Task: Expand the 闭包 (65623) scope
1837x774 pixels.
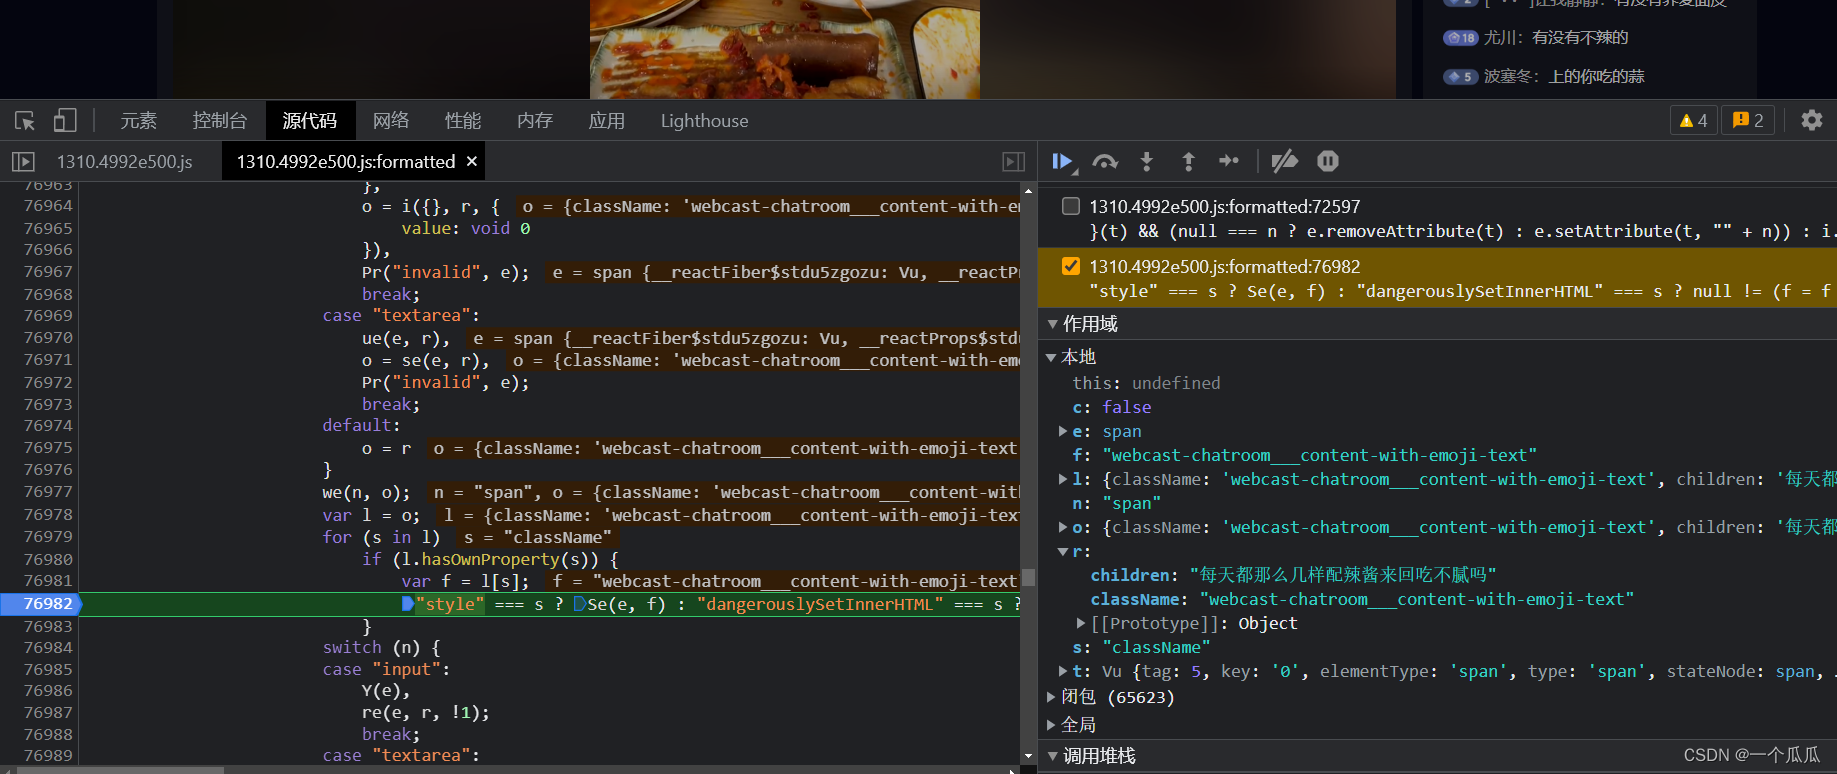Action: tap(1050, 696)
